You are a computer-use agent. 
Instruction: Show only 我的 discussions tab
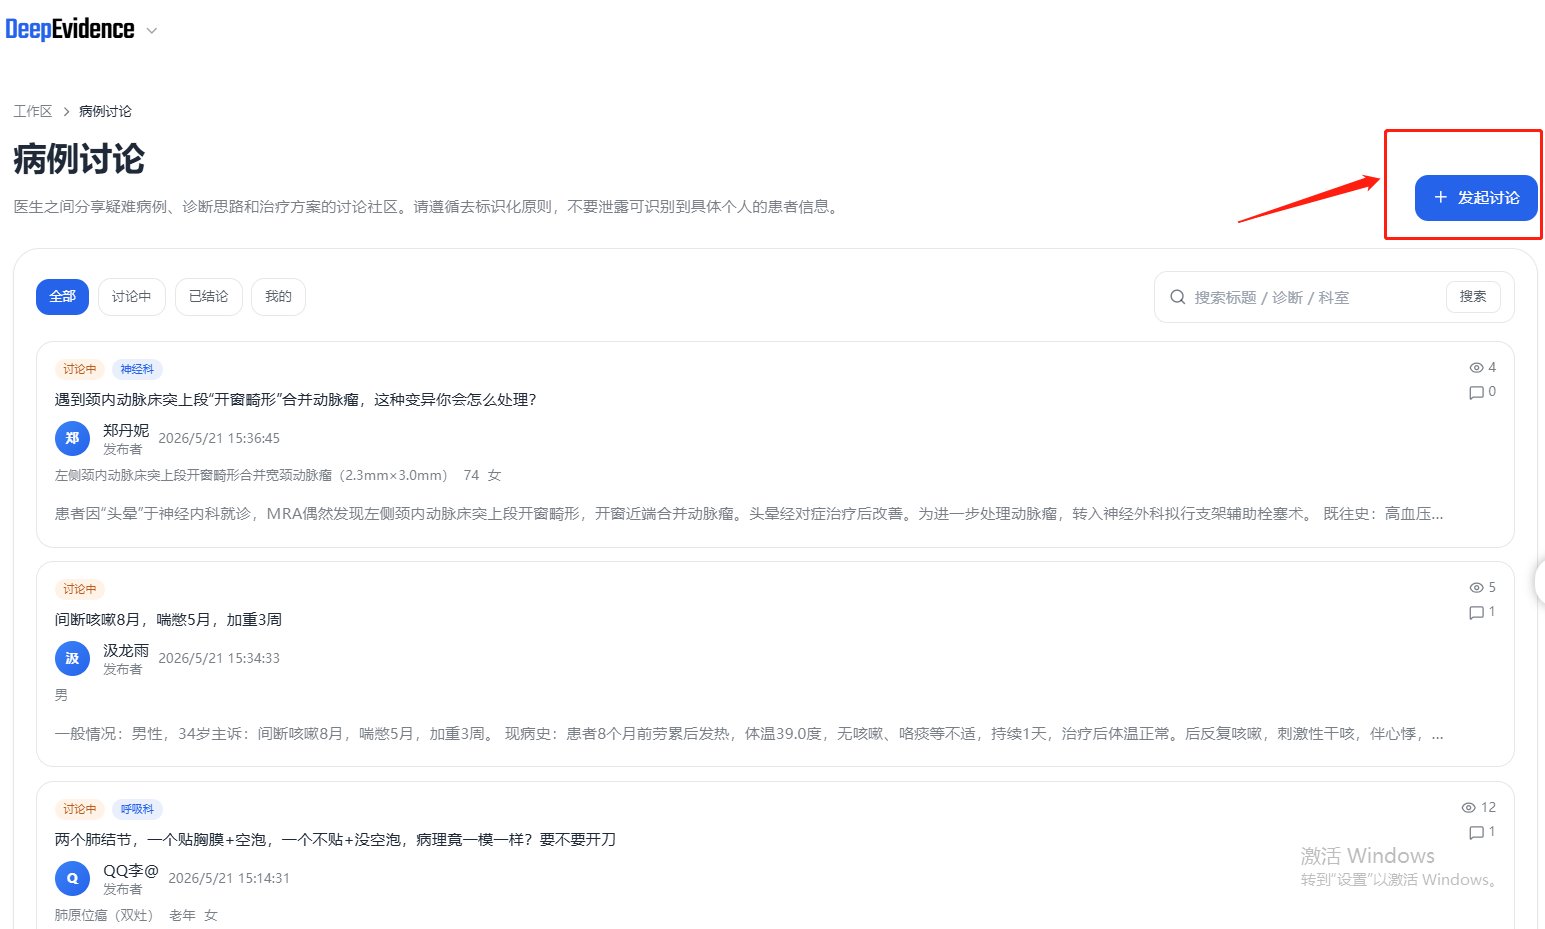click(x=278, y=297)
